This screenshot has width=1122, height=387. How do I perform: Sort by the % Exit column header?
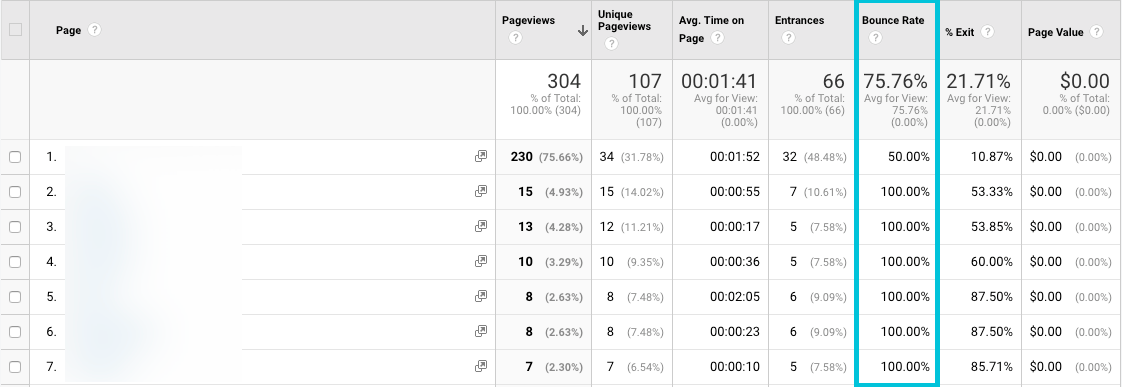coord(960,32)
